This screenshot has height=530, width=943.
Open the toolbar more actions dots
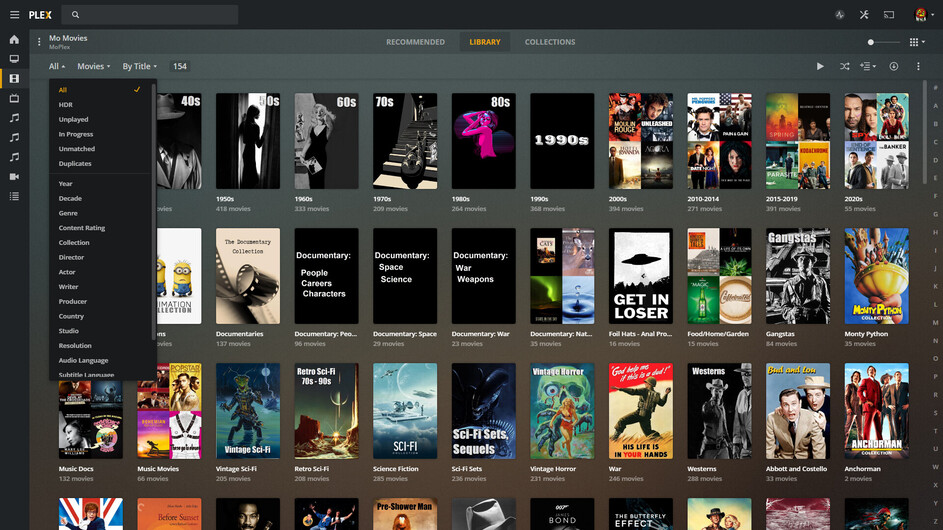[x=918, y=66]
